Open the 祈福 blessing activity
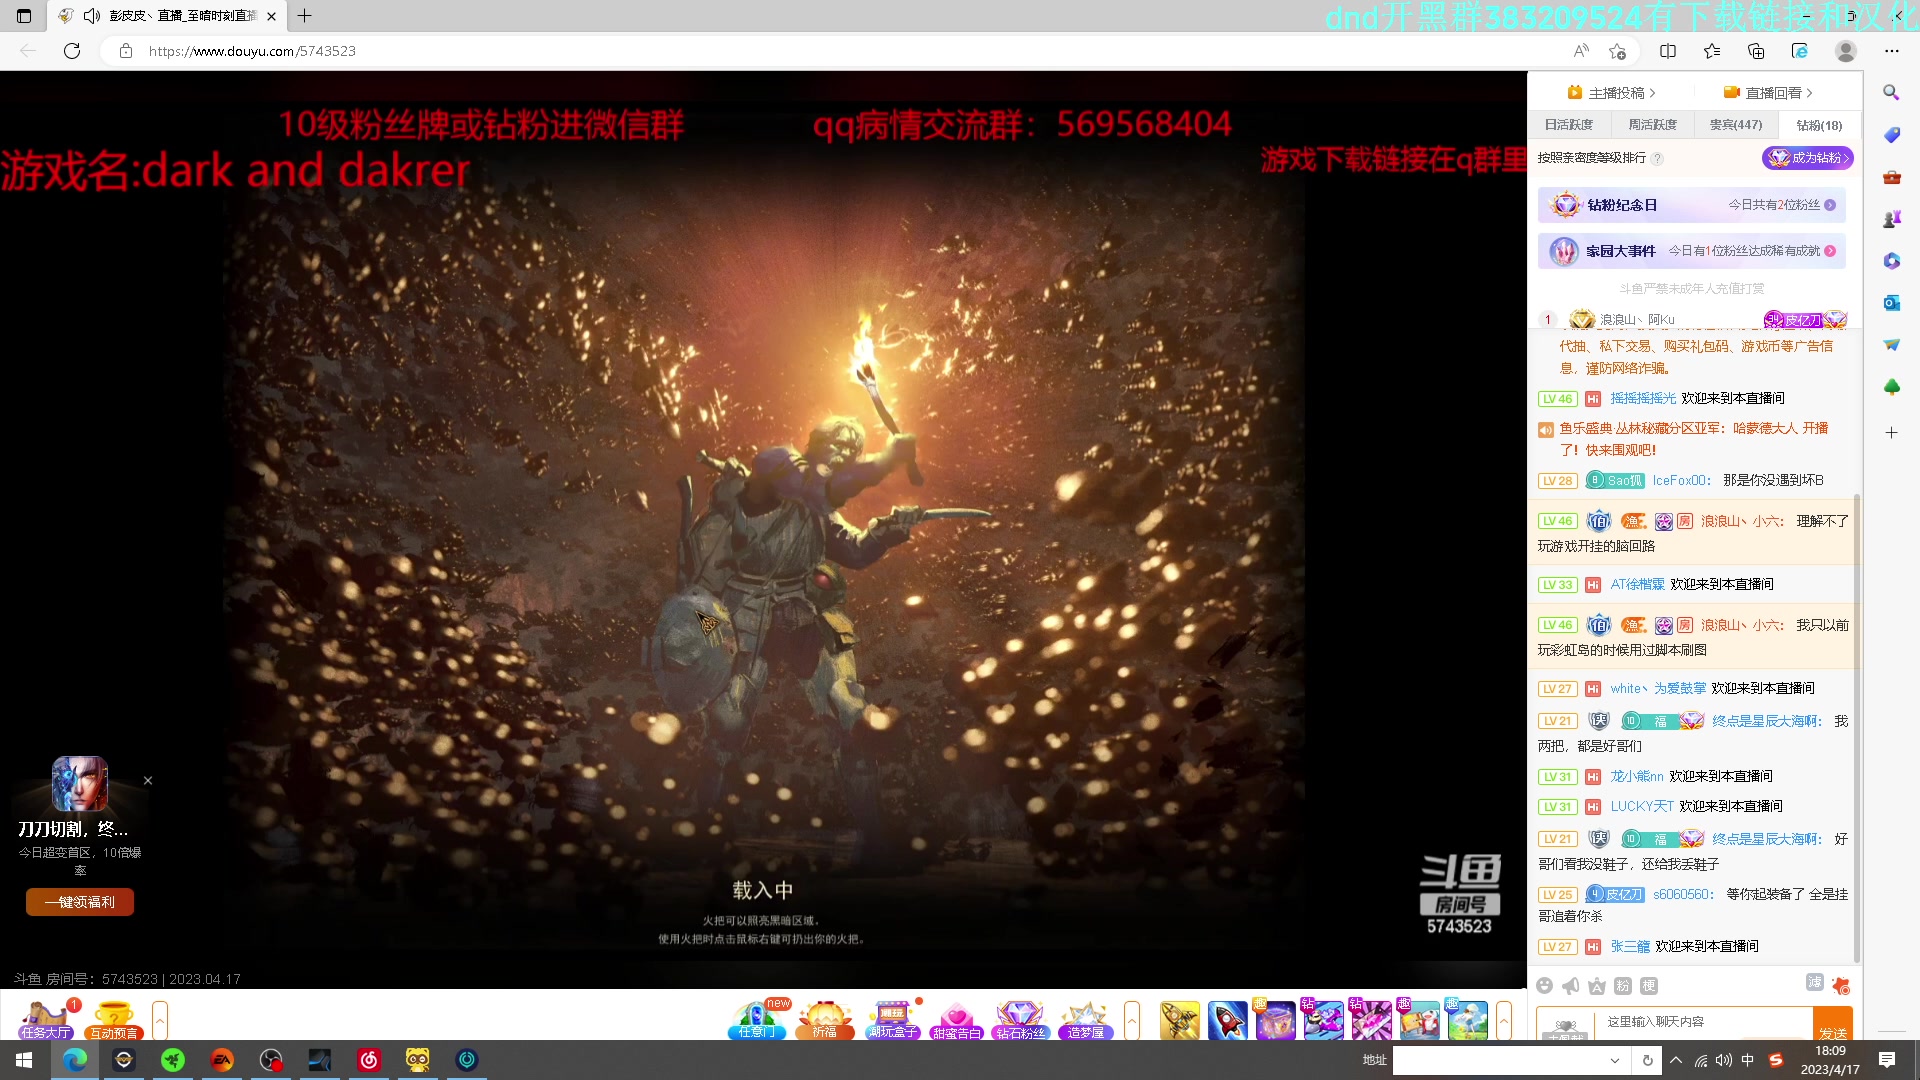The height and width of the screenshot is (1080, 1920). (x=825, y=1021)
